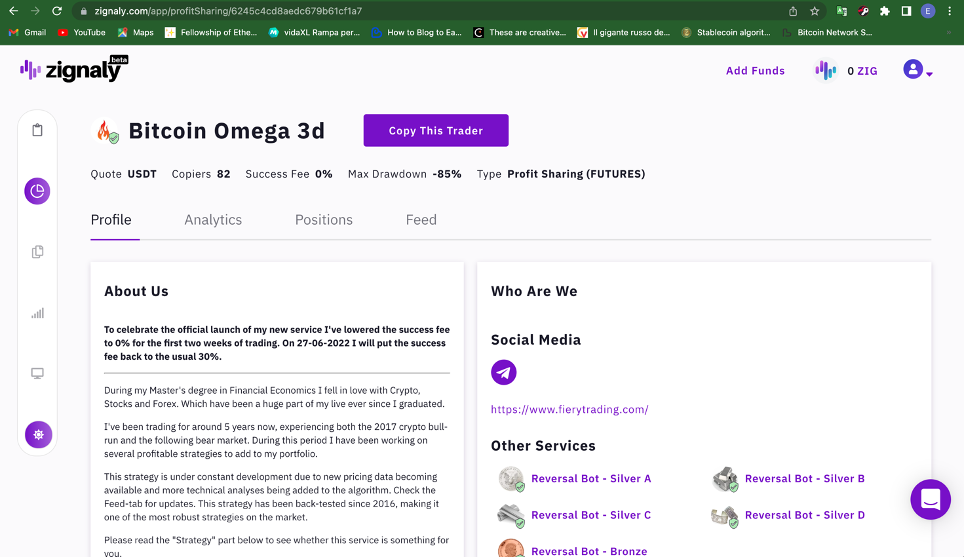The height and width of the screenshot is (558, 964).
Task: Click the 0 ZIG balance text
Action: [862, 71]
